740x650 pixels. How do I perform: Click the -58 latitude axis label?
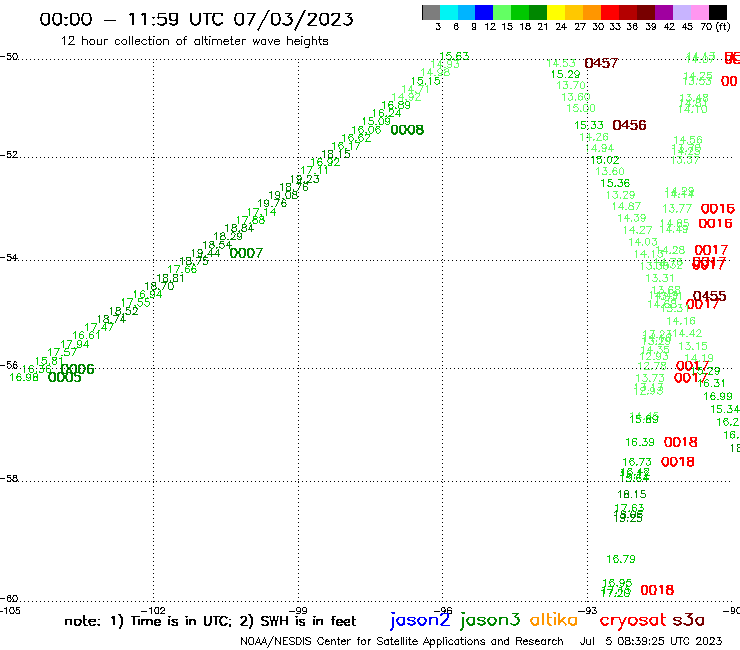tap(9, 479)
